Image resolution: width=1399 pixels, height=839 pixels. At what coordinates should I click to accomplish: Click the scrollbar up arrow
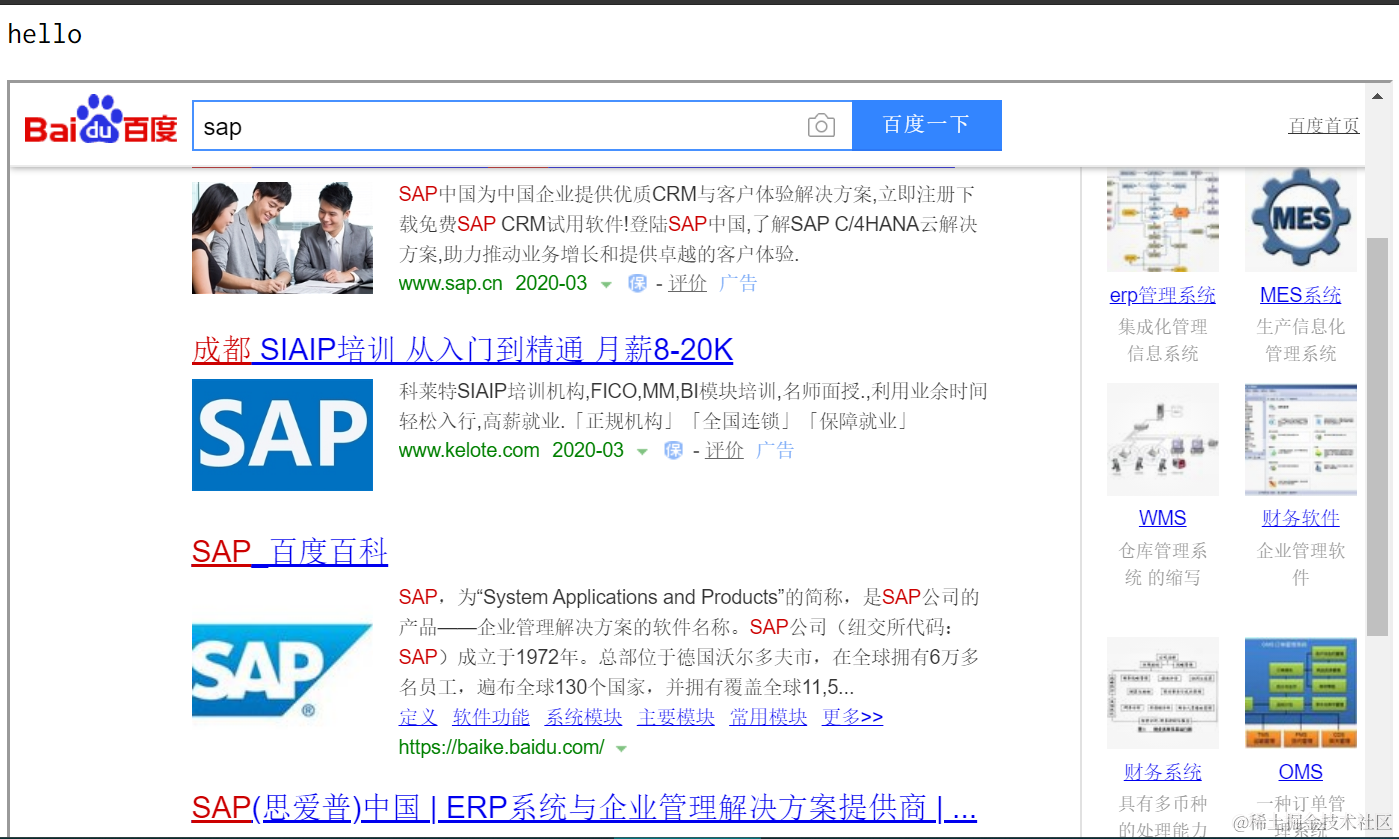pos(1377,97)
